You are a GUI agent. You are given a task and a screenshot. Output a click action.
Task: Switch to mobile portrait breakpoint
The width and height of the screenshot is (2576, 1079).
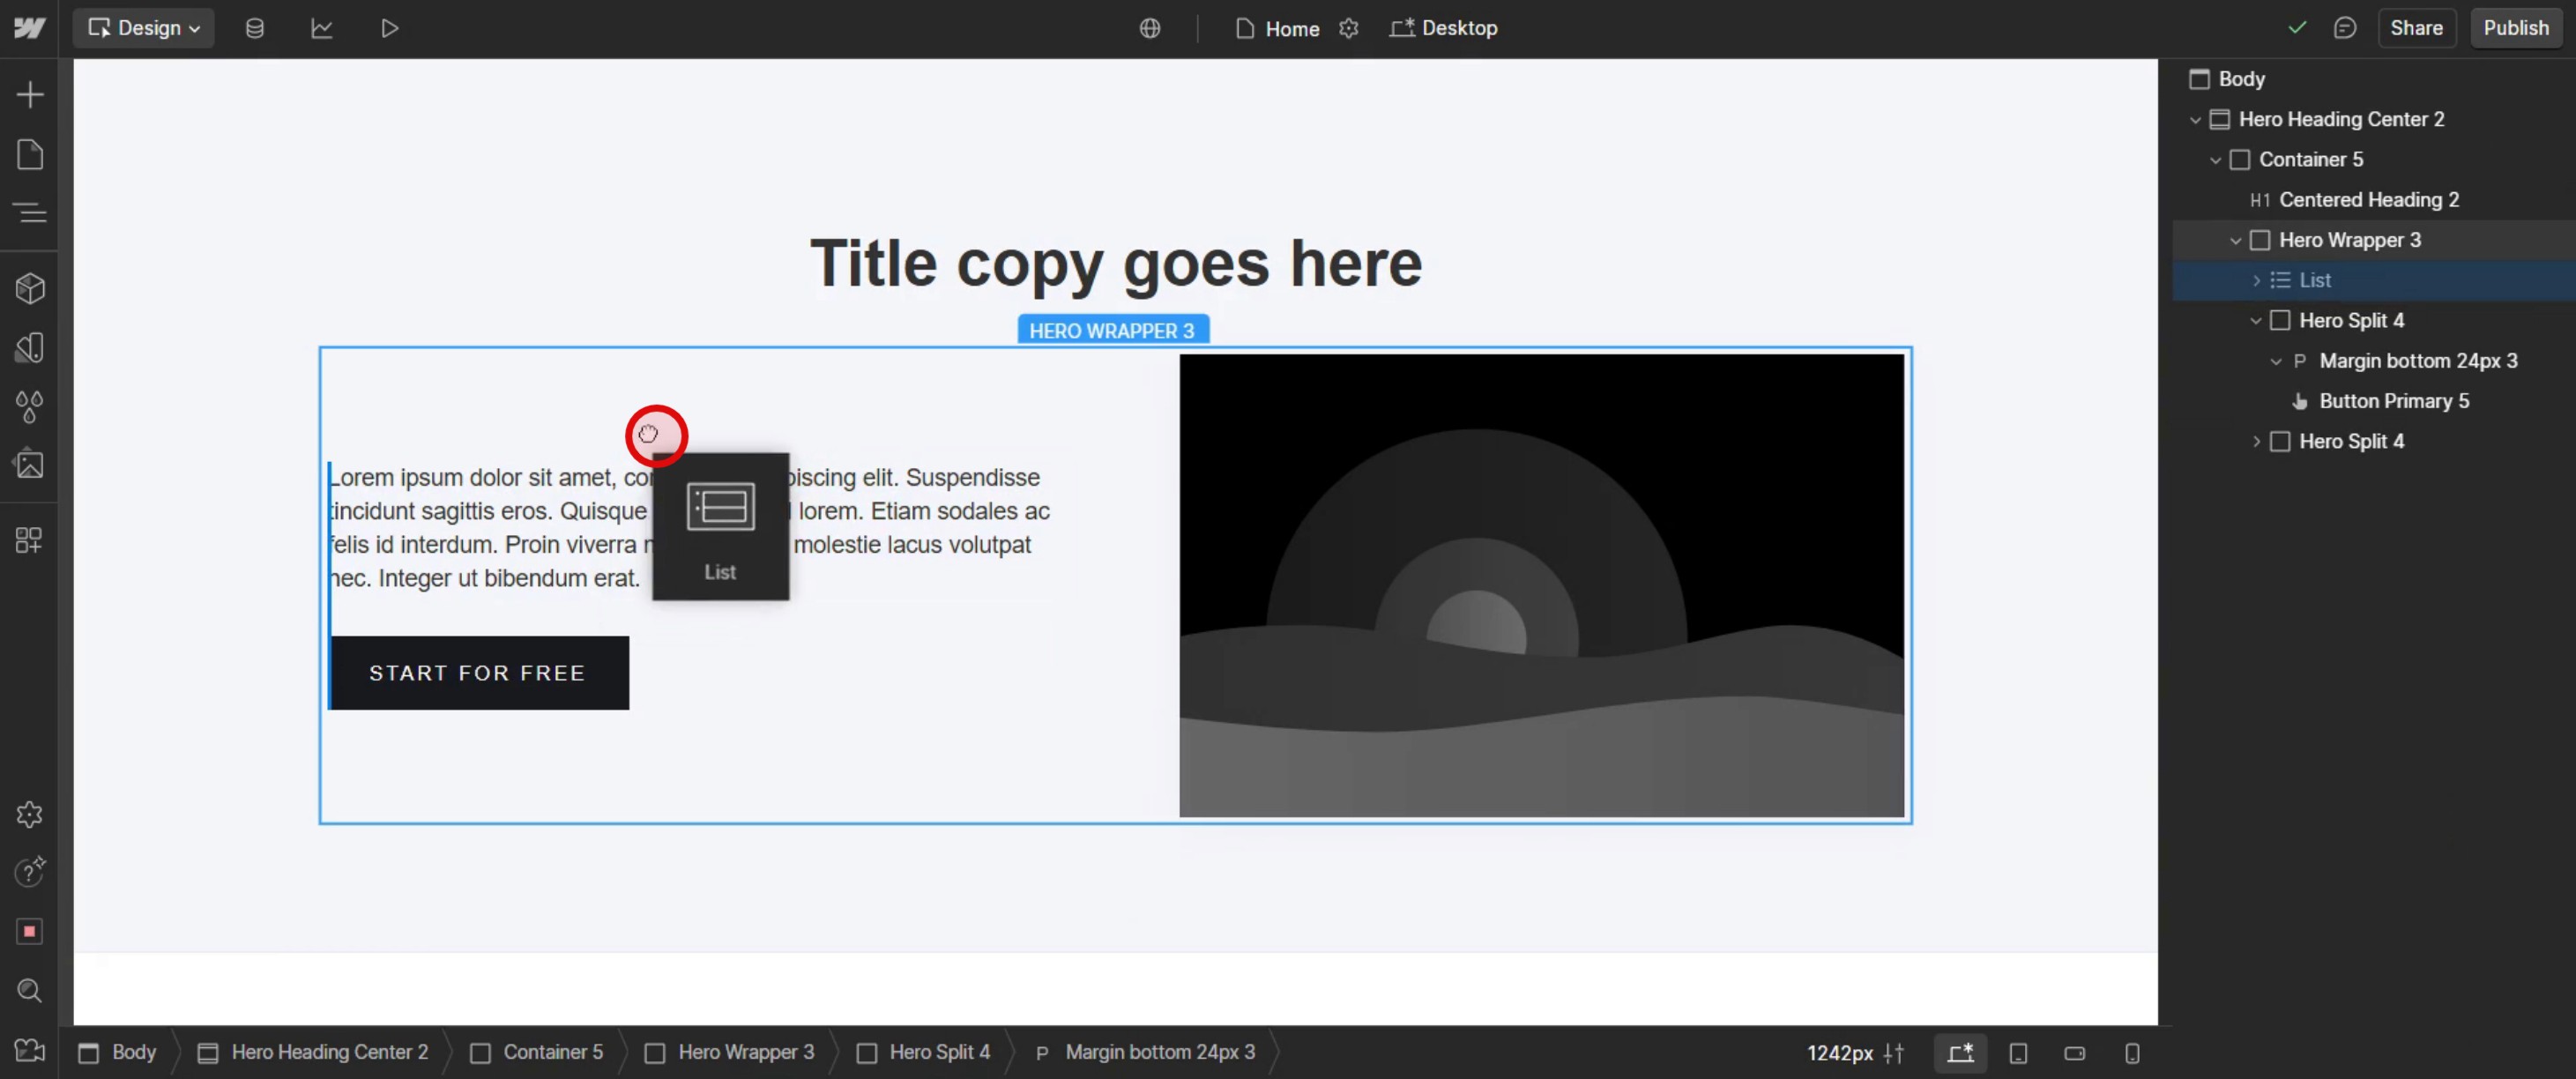(2132, 1053)
